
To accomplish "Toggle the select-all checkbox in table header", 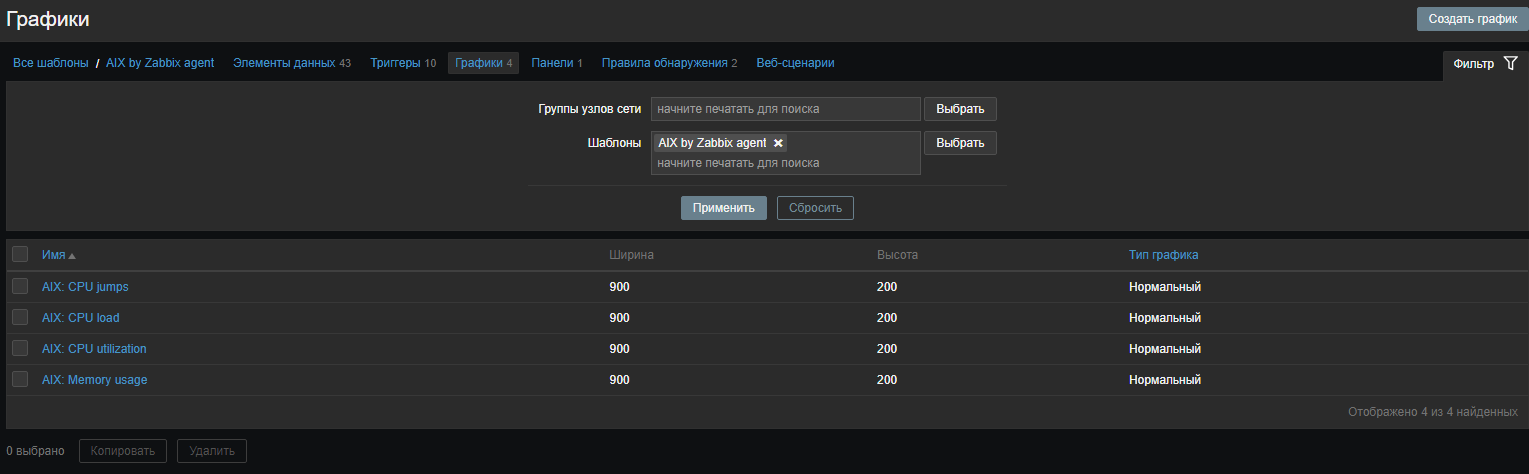I will (x=20, y=255).
